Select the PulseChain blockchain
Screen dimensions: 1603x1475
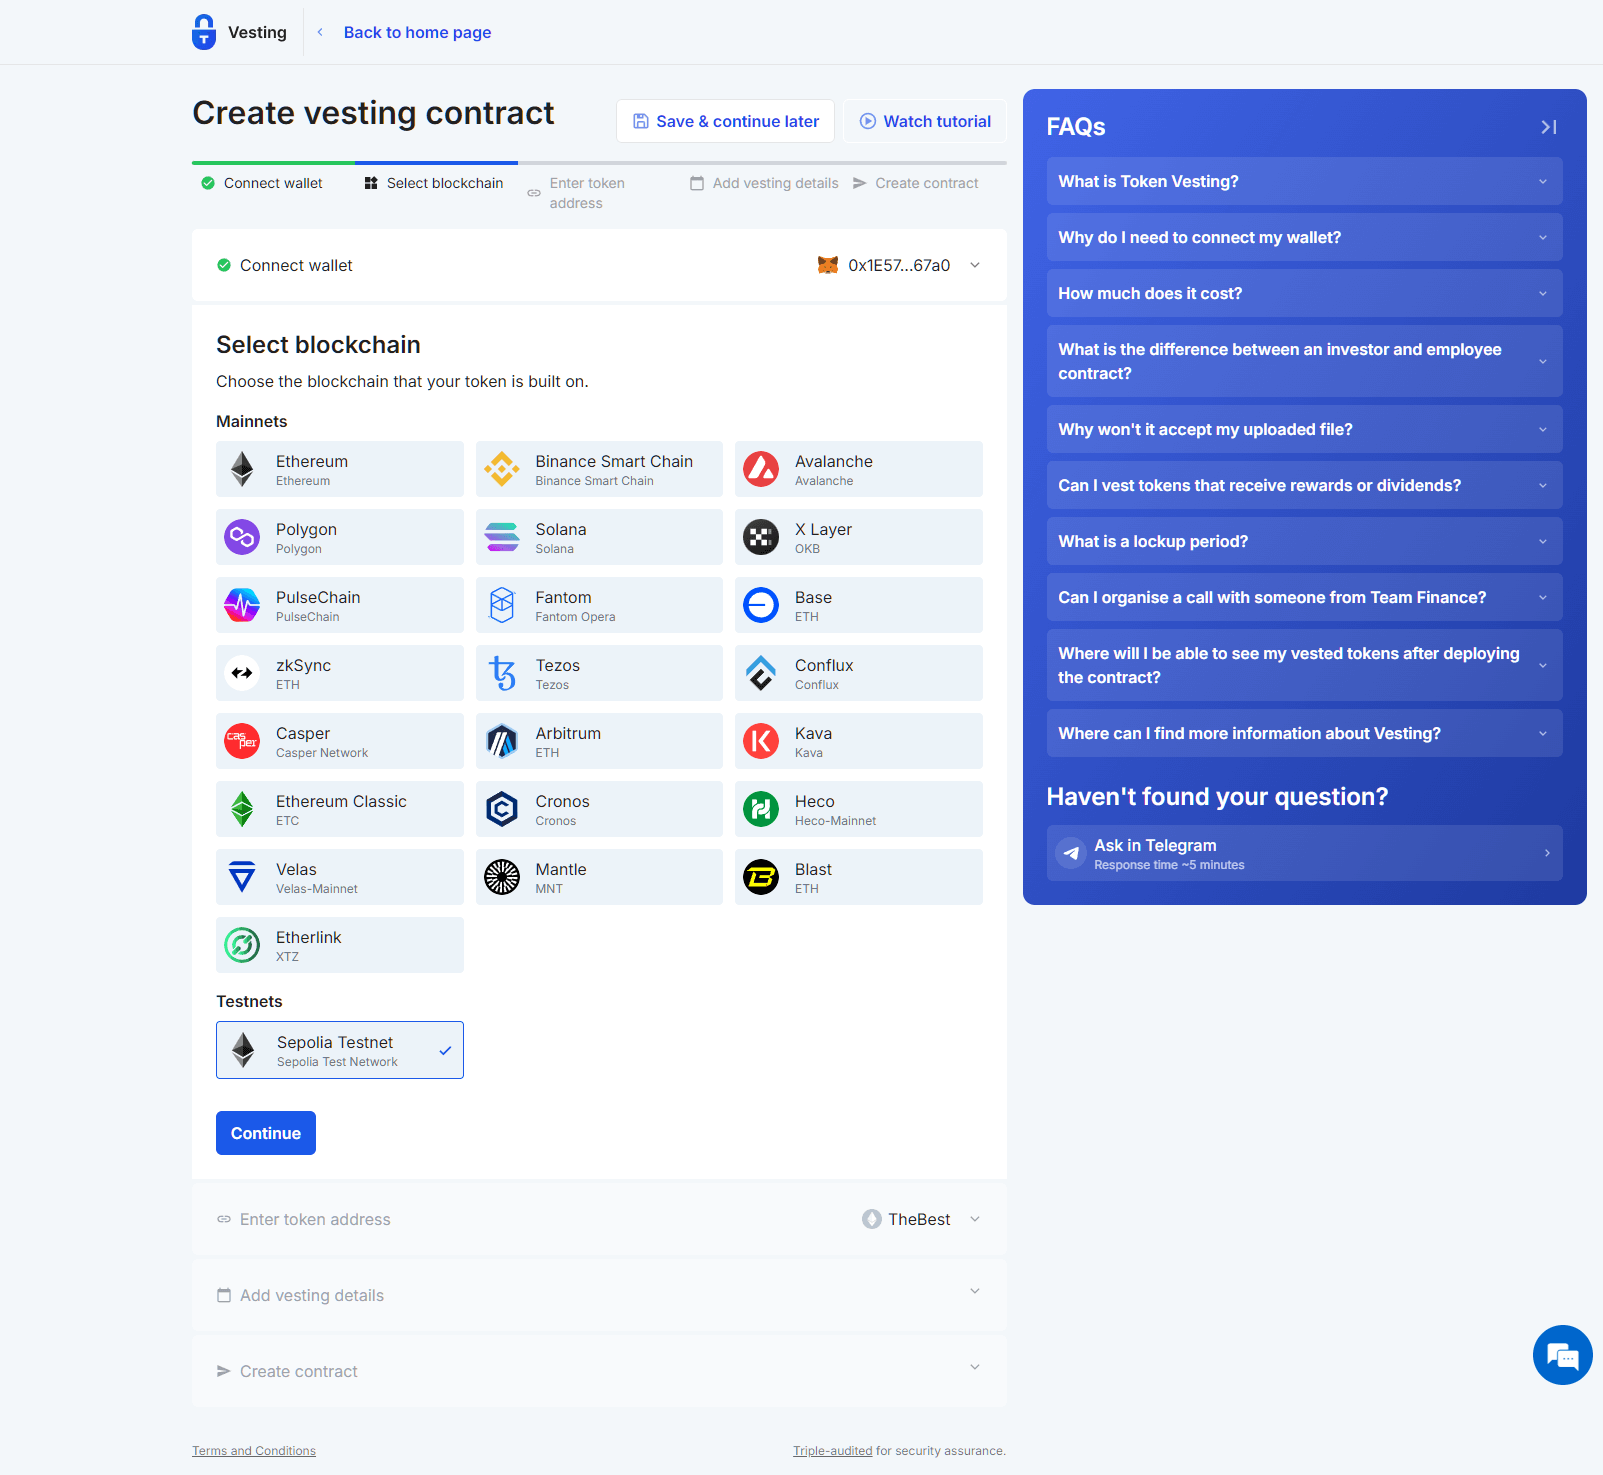click(x=339, y=604)
